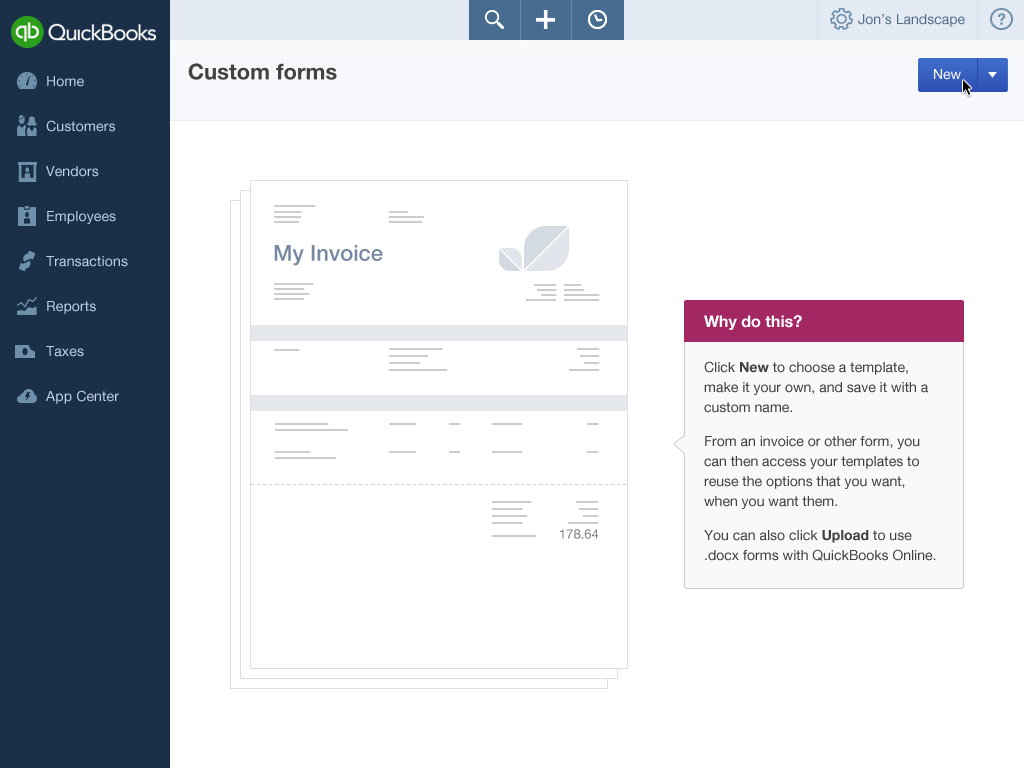Open recent transactions clock icon
Image resolution: width=1024 pixels, height=768 pixels.
(x=597, y=20)
